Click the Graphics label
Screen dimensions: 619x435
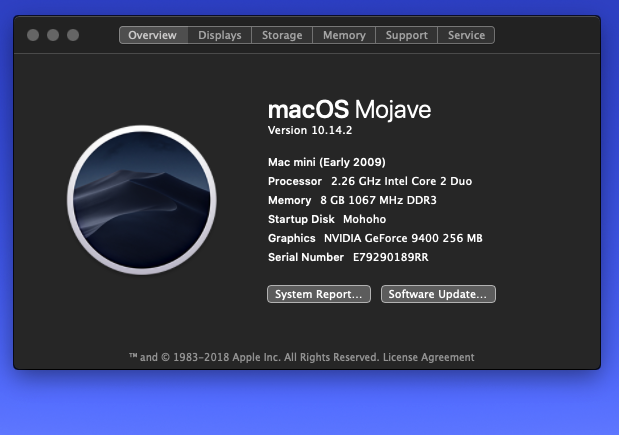(291, 238)
